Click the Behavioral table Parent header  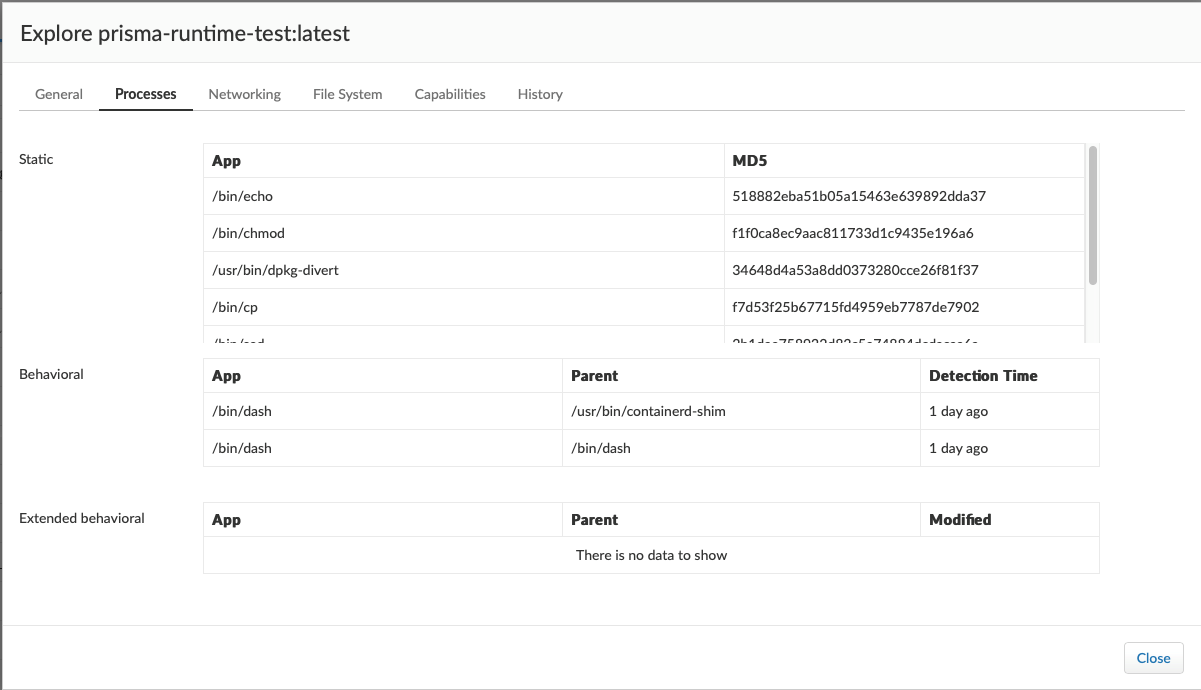click(x=594, y=376)
